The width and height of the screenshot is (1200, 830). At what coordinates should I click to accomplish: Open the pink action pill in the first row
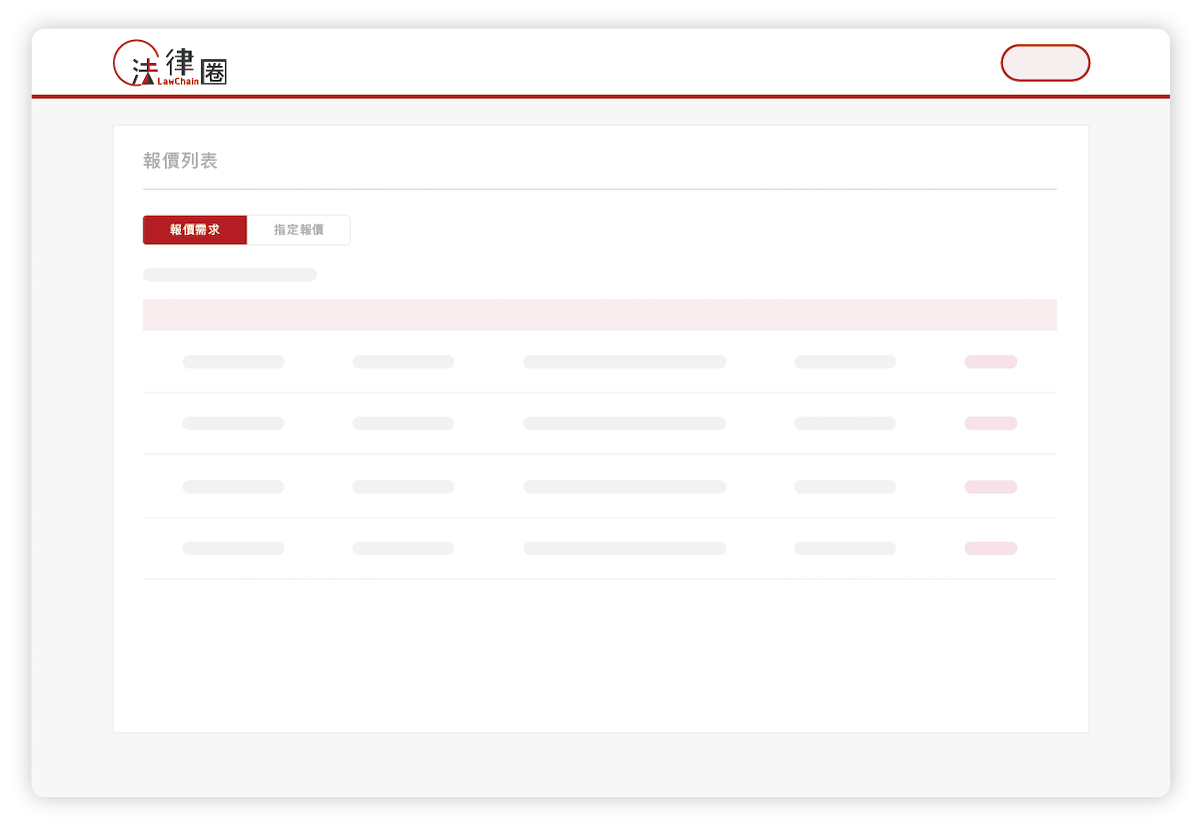pyautogui.click(x=990, y=361)
